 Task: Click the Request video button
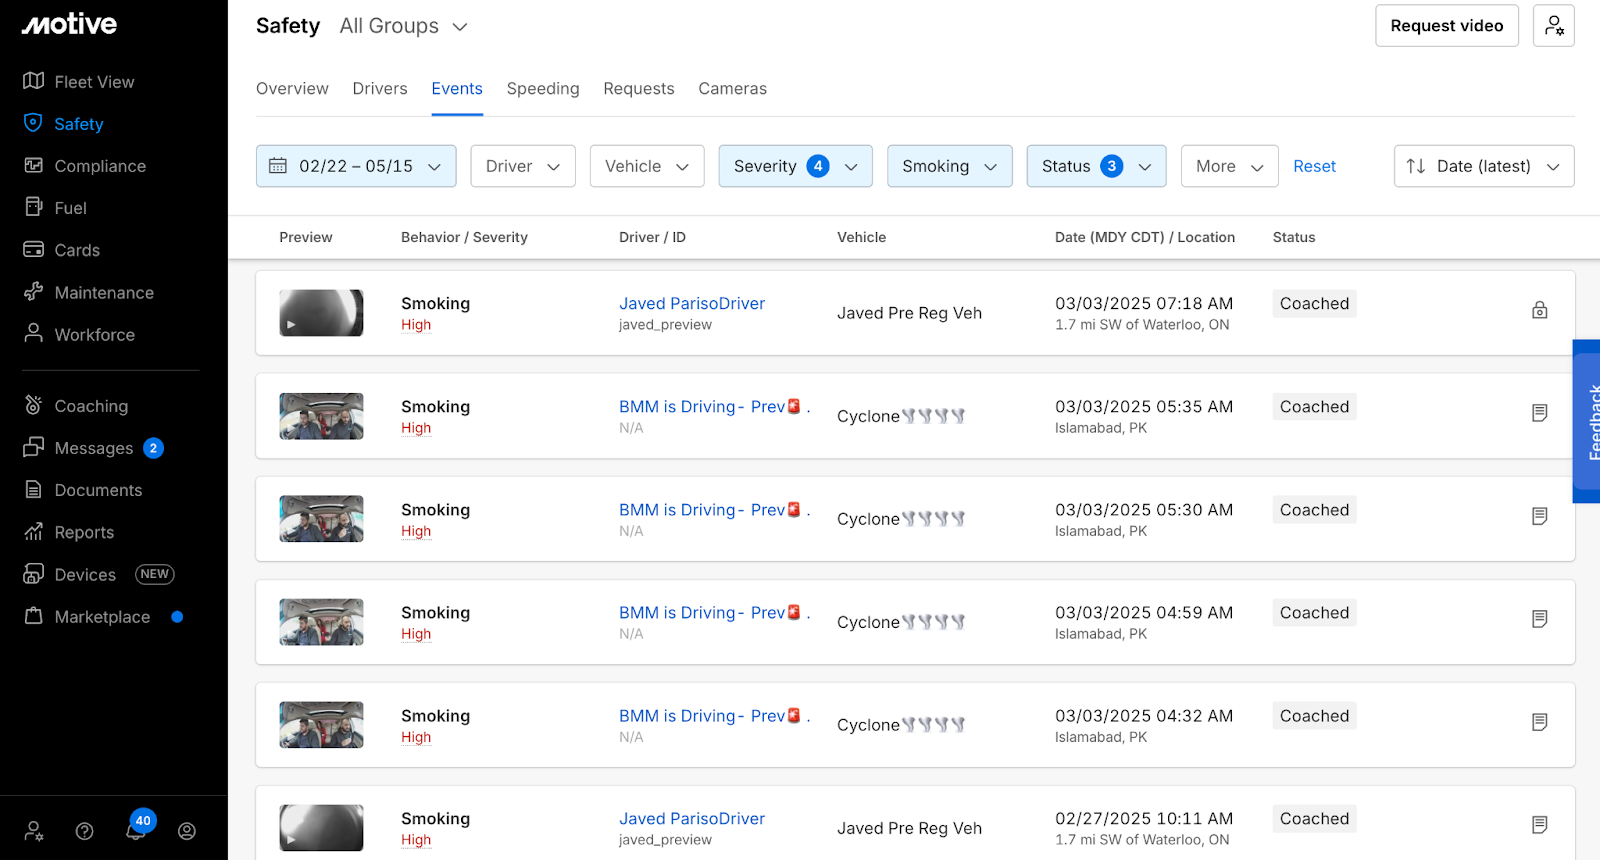(x=1446, y=26)
